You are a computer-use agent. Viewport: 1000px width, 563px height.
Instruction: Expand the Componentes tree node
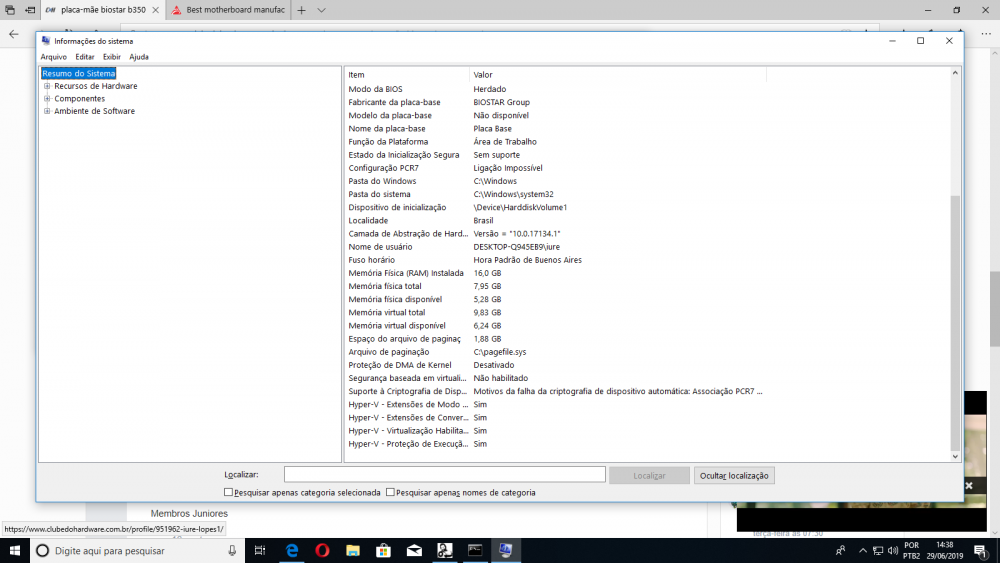[x=47, y=99]
